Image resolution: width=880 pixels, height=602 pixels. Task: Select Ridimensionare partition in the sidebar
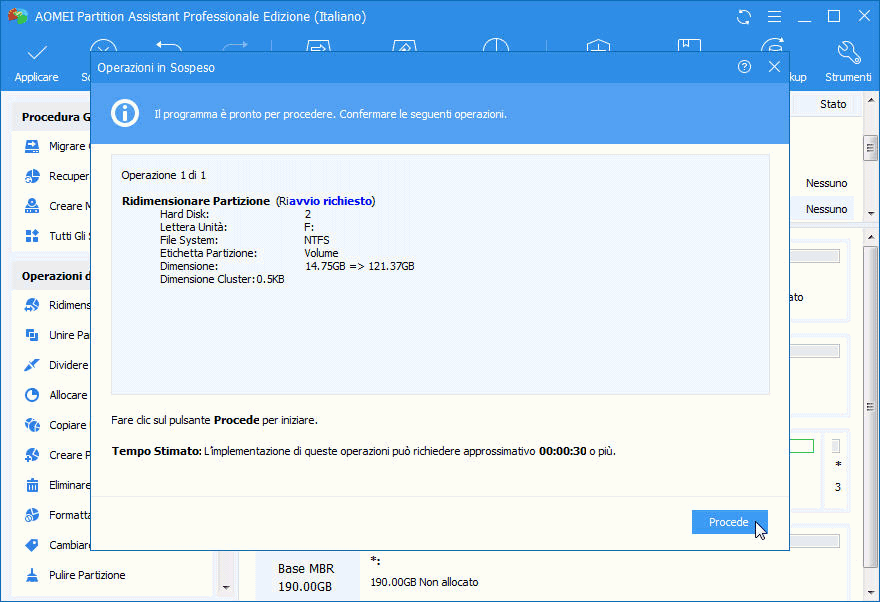[56, 305]
